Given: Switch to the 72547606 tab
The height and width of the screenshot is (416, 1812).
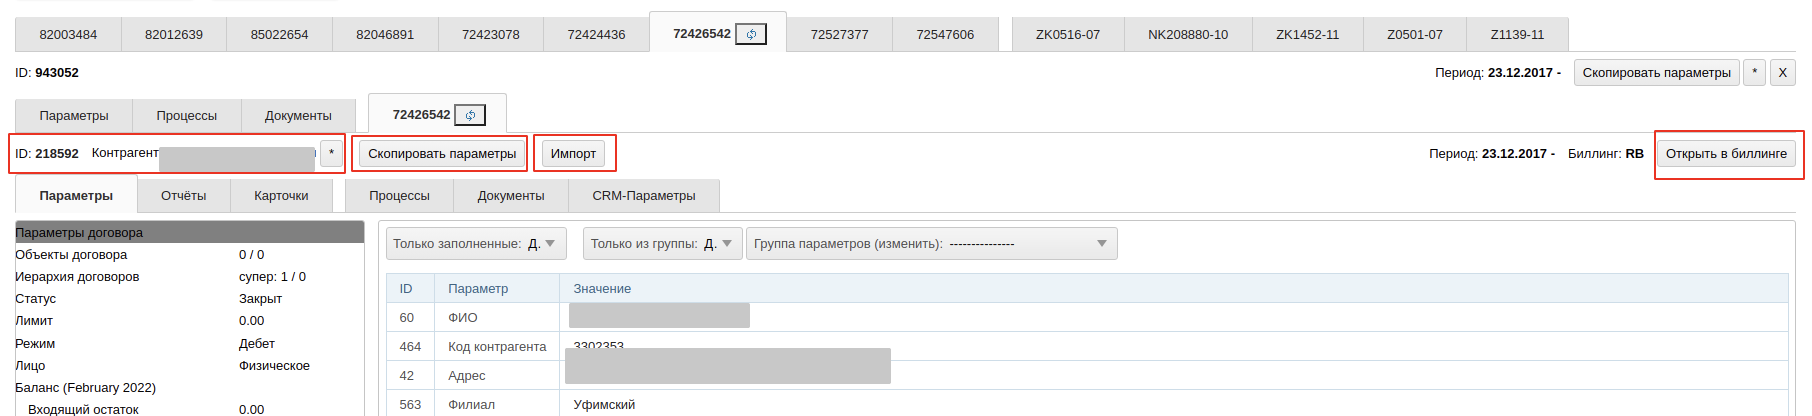Looking at the screenshot, I should coord(945,34).
